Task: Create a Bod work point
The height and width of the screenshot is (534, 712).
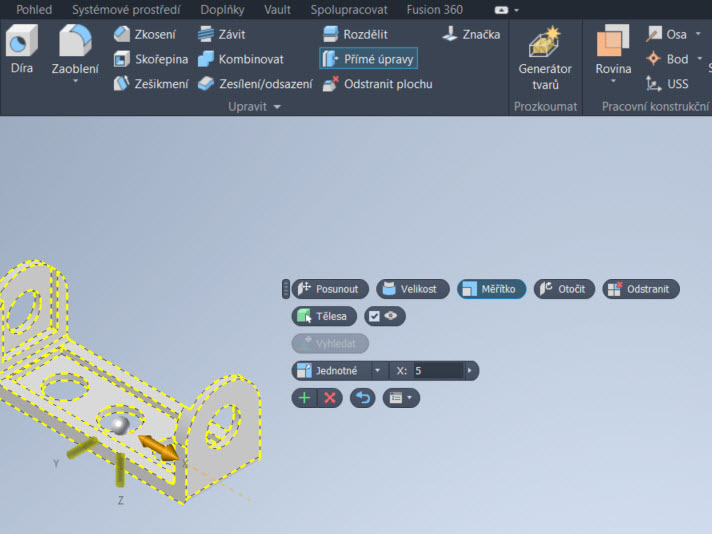Action: tap(667, 59)
